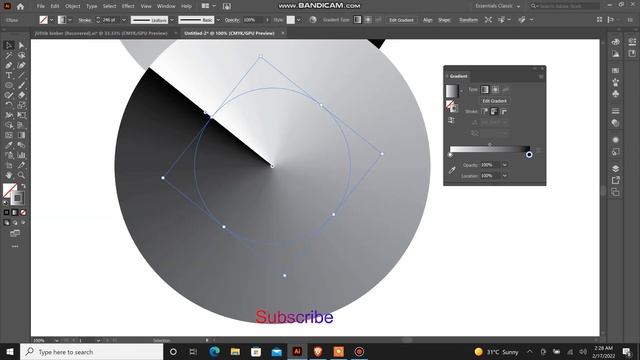640x360 pixels.
Task: Select Radial Gradient type in Gradient panel
Action: (495, 89)
